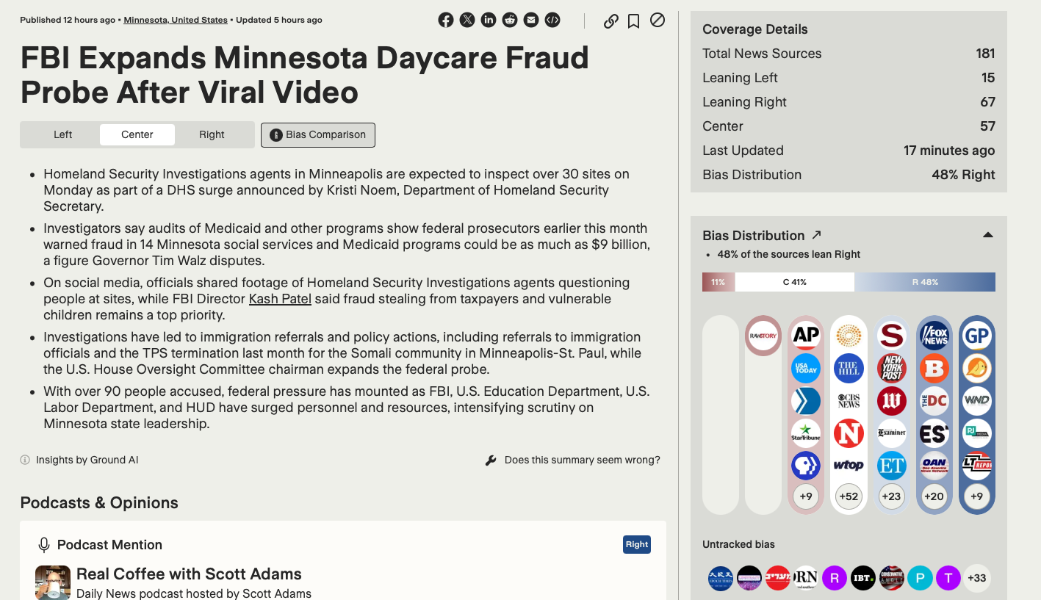1041x600 pixels.
Task: Click the Fox News source logo
Action: click(934, 336)
